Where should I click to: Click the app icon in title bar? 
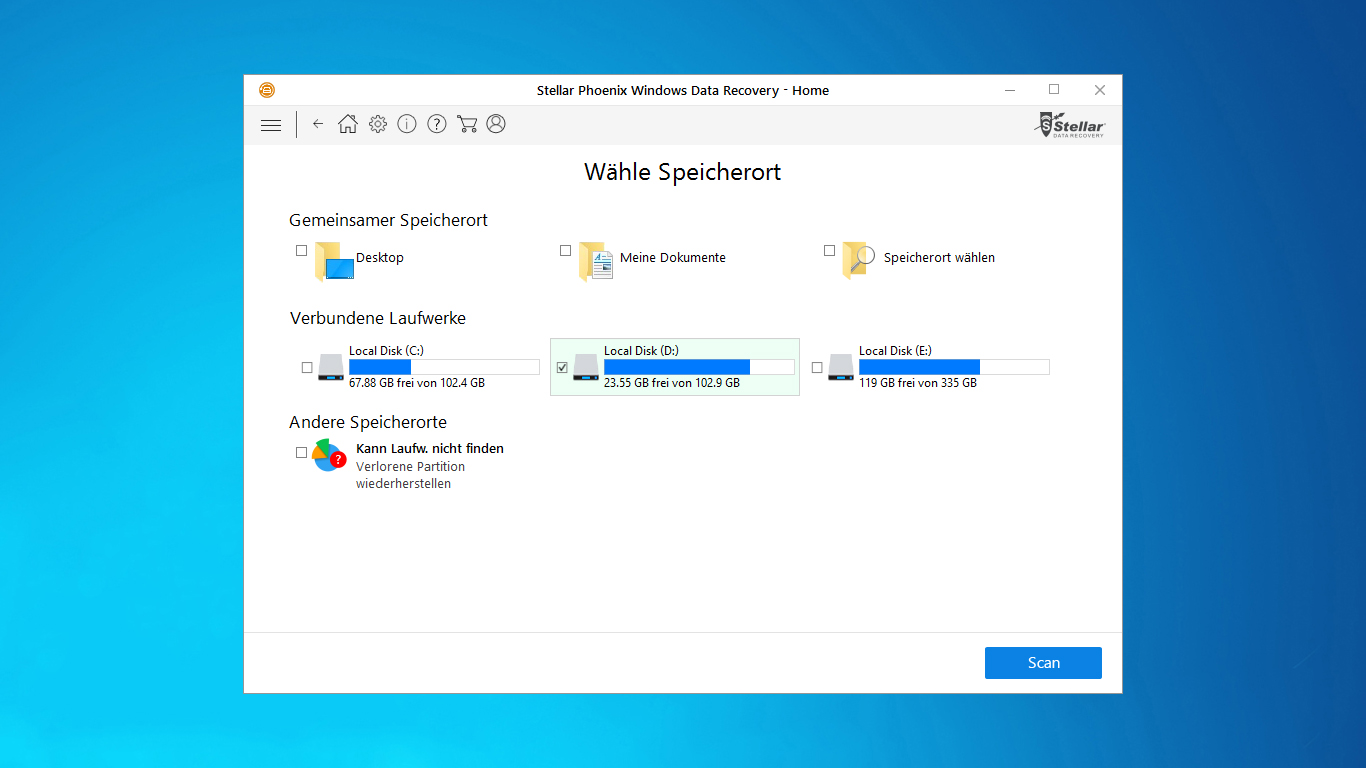pos(267,90)
